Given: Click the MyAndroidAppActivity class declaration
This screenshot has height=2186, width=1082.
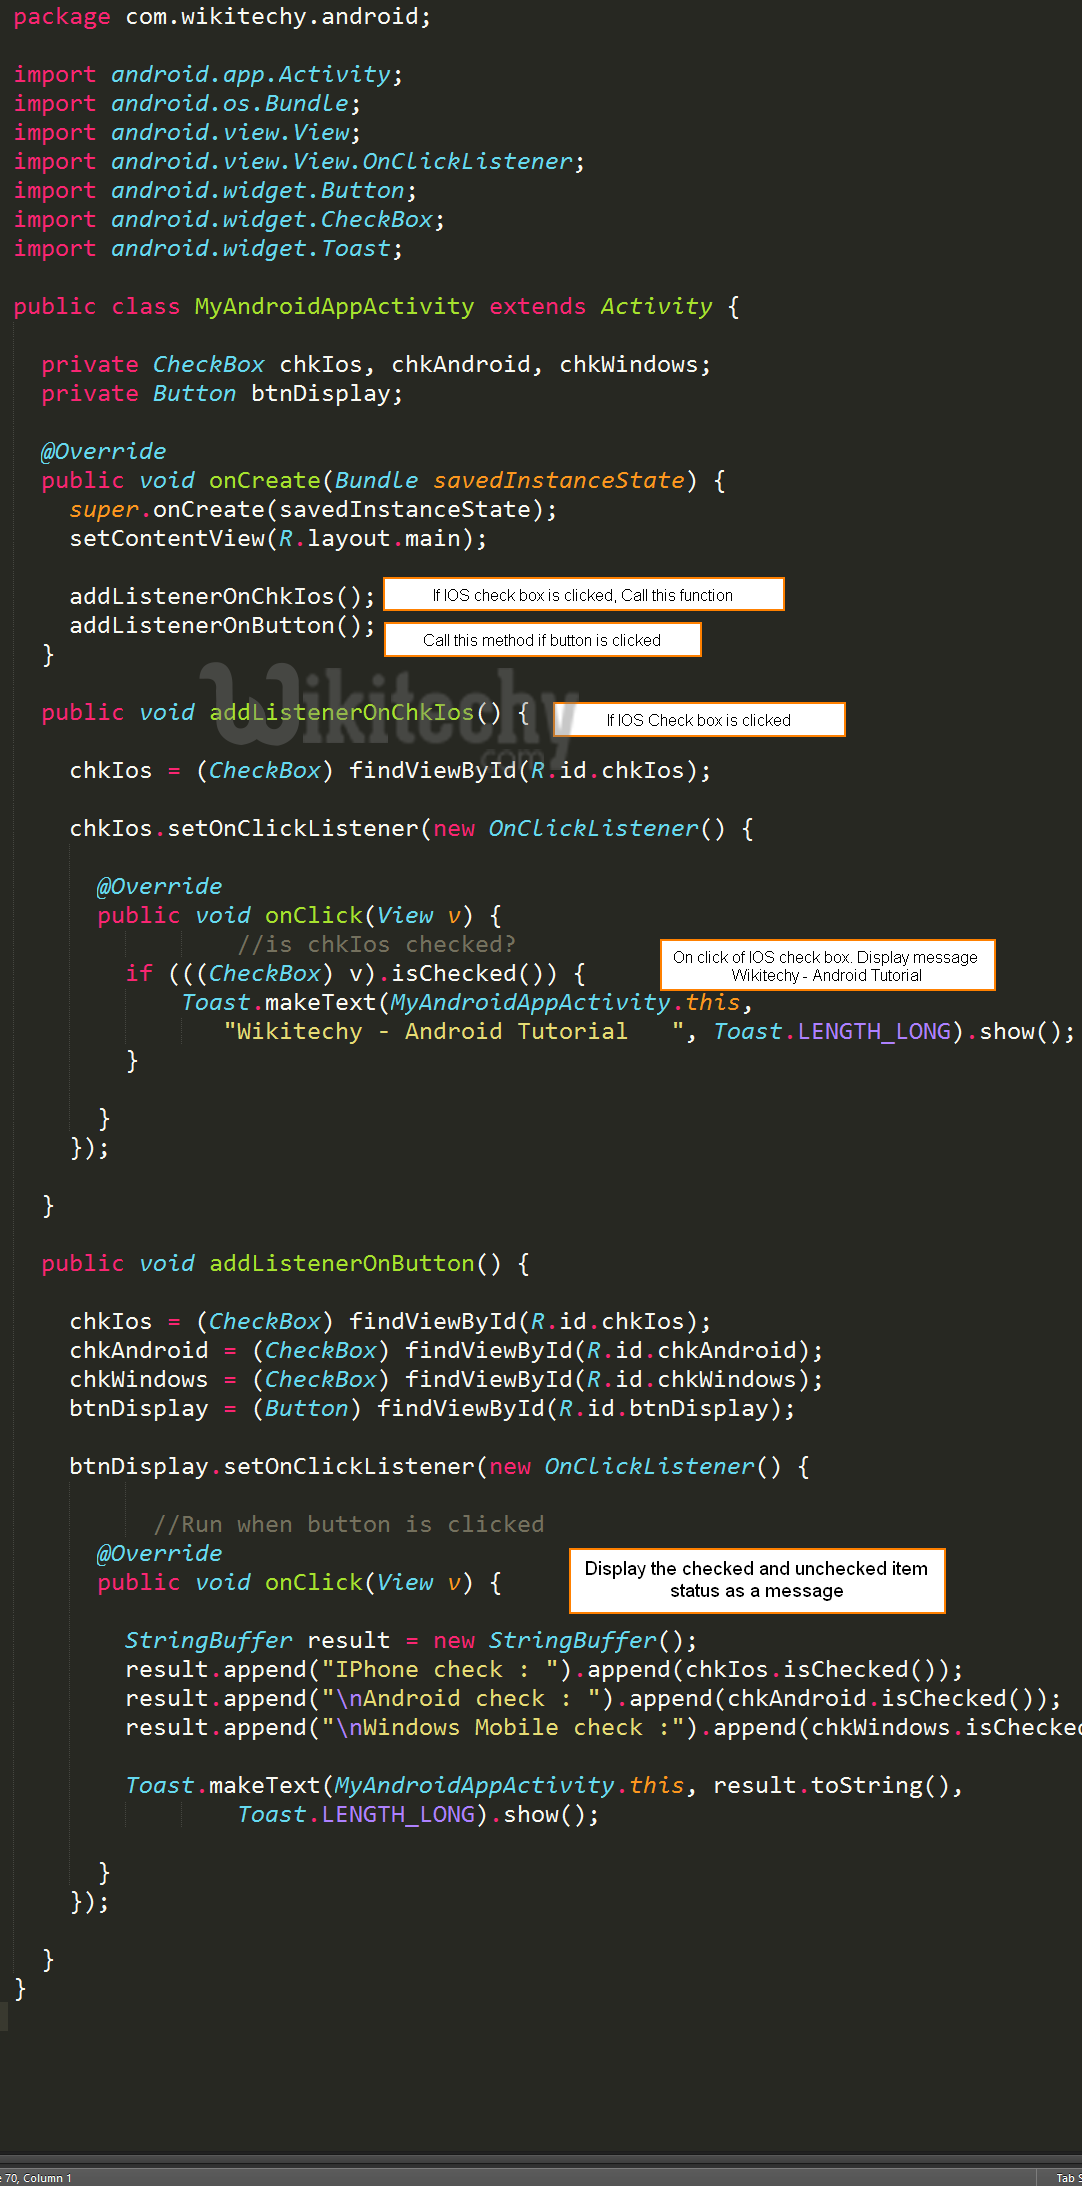Looking at the screenshot, I should 376,307.
